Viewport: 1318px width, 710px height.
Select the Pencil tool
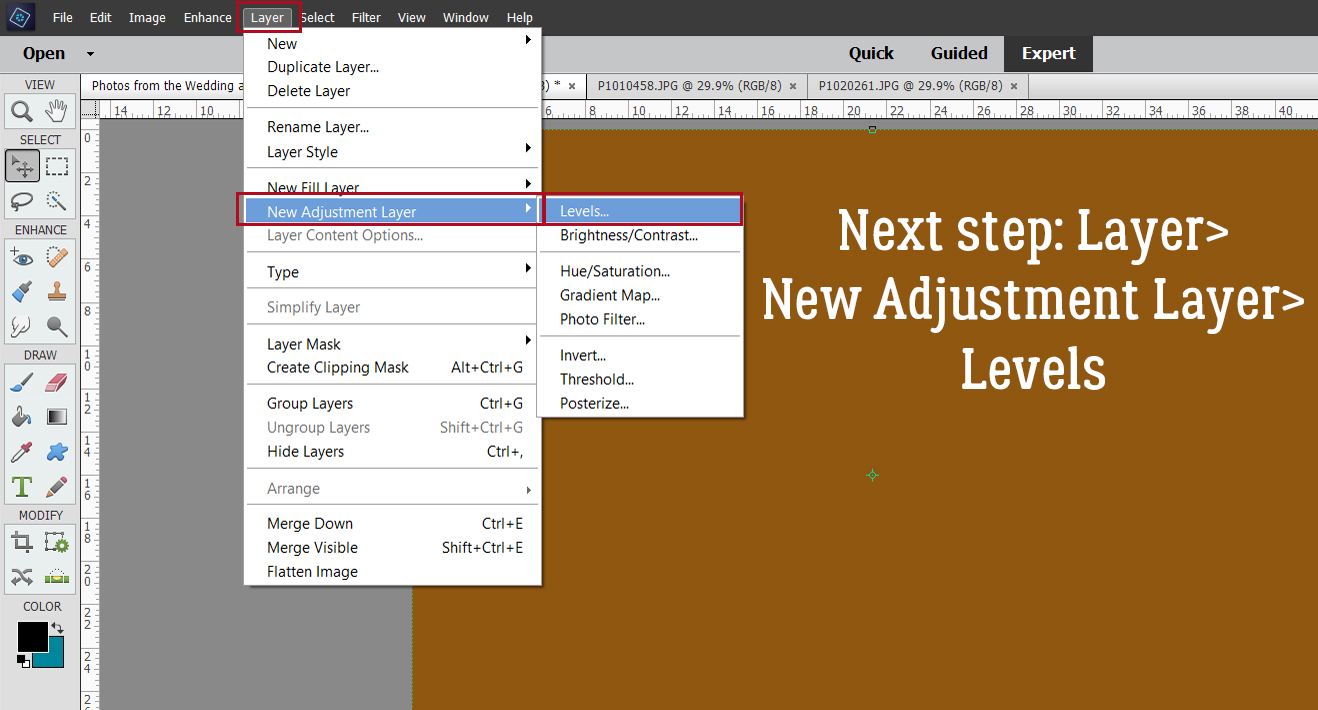pyautogui.click(x=57, y=487)
